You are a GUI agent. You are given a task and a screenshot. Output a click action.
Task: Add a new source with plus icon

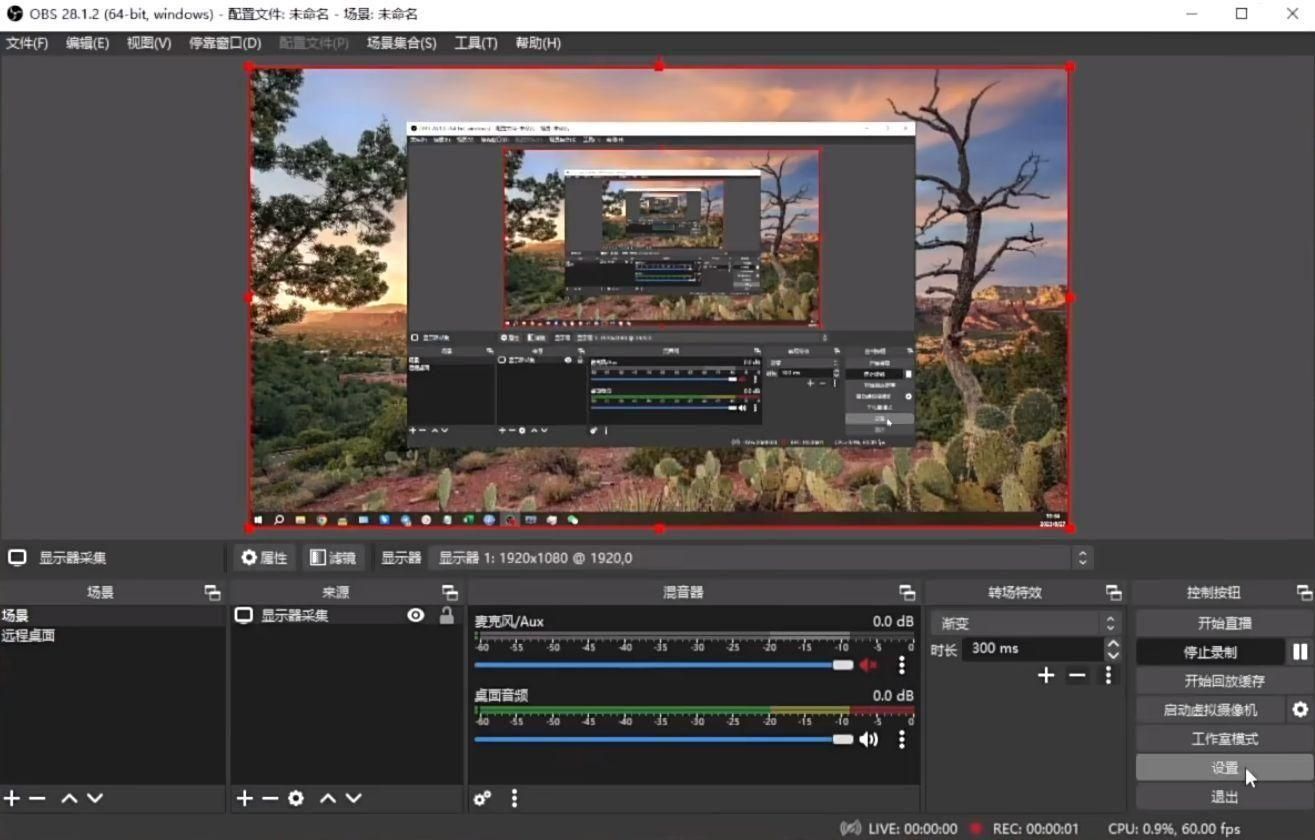click(x=244, y=798)
